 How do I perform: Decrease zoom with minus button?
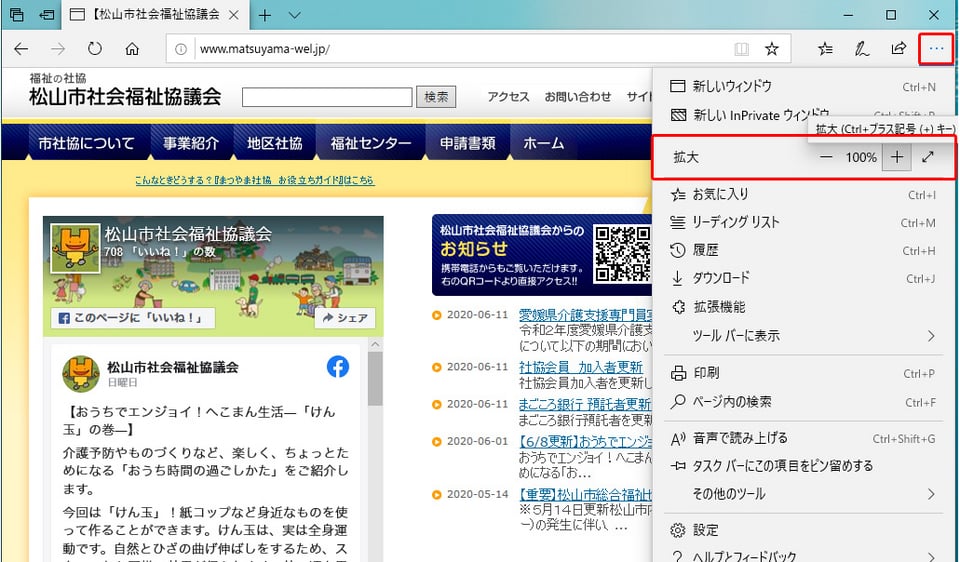(x=826, y=157)
